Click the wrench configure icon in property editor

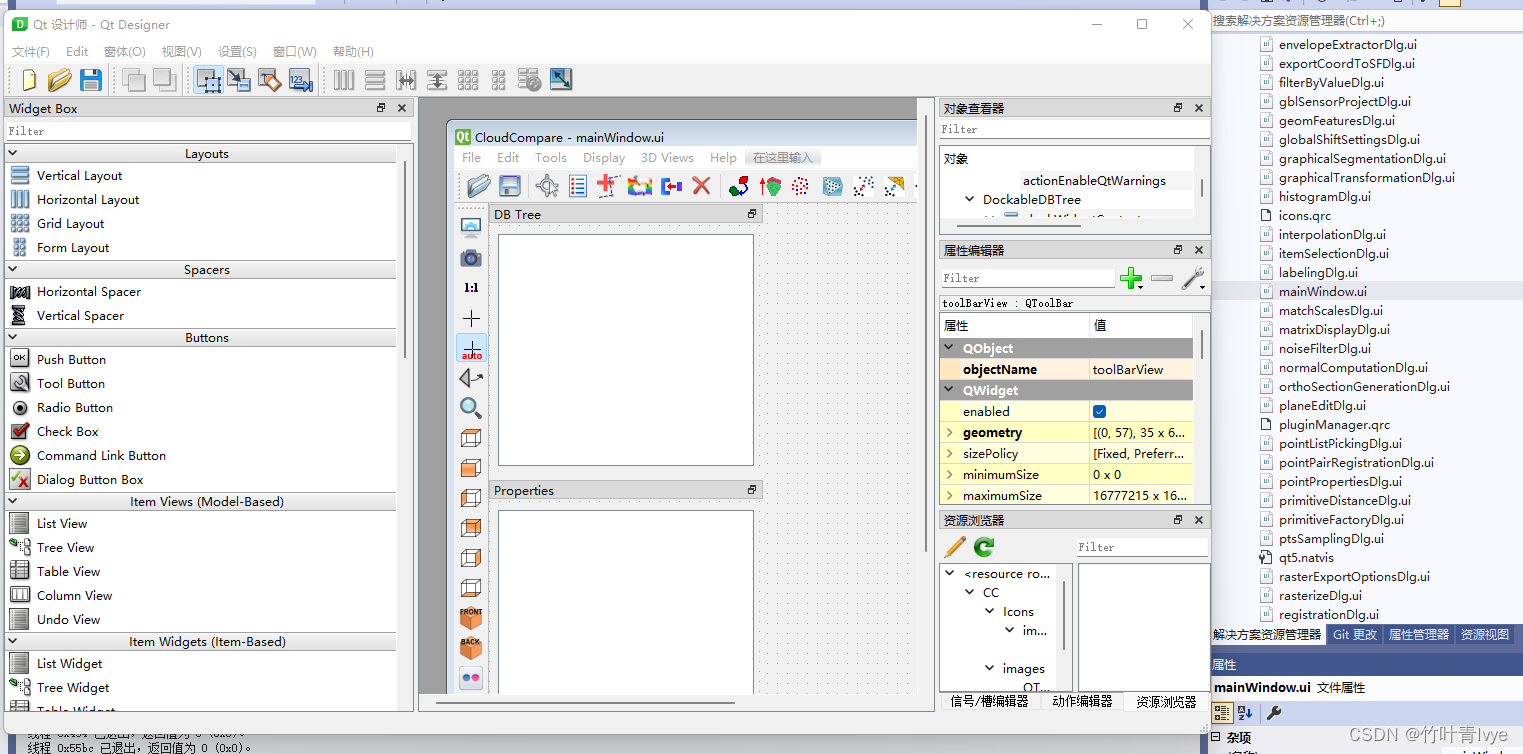1193,278
